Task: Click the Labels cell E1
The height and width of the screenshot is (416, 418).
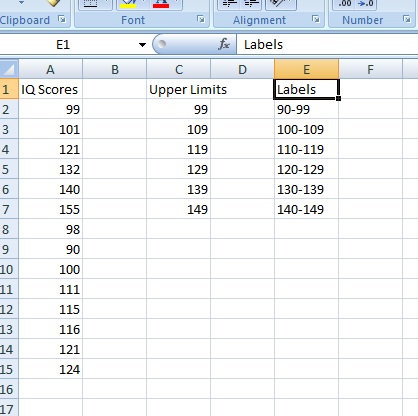Action: (x=306, y=89)
